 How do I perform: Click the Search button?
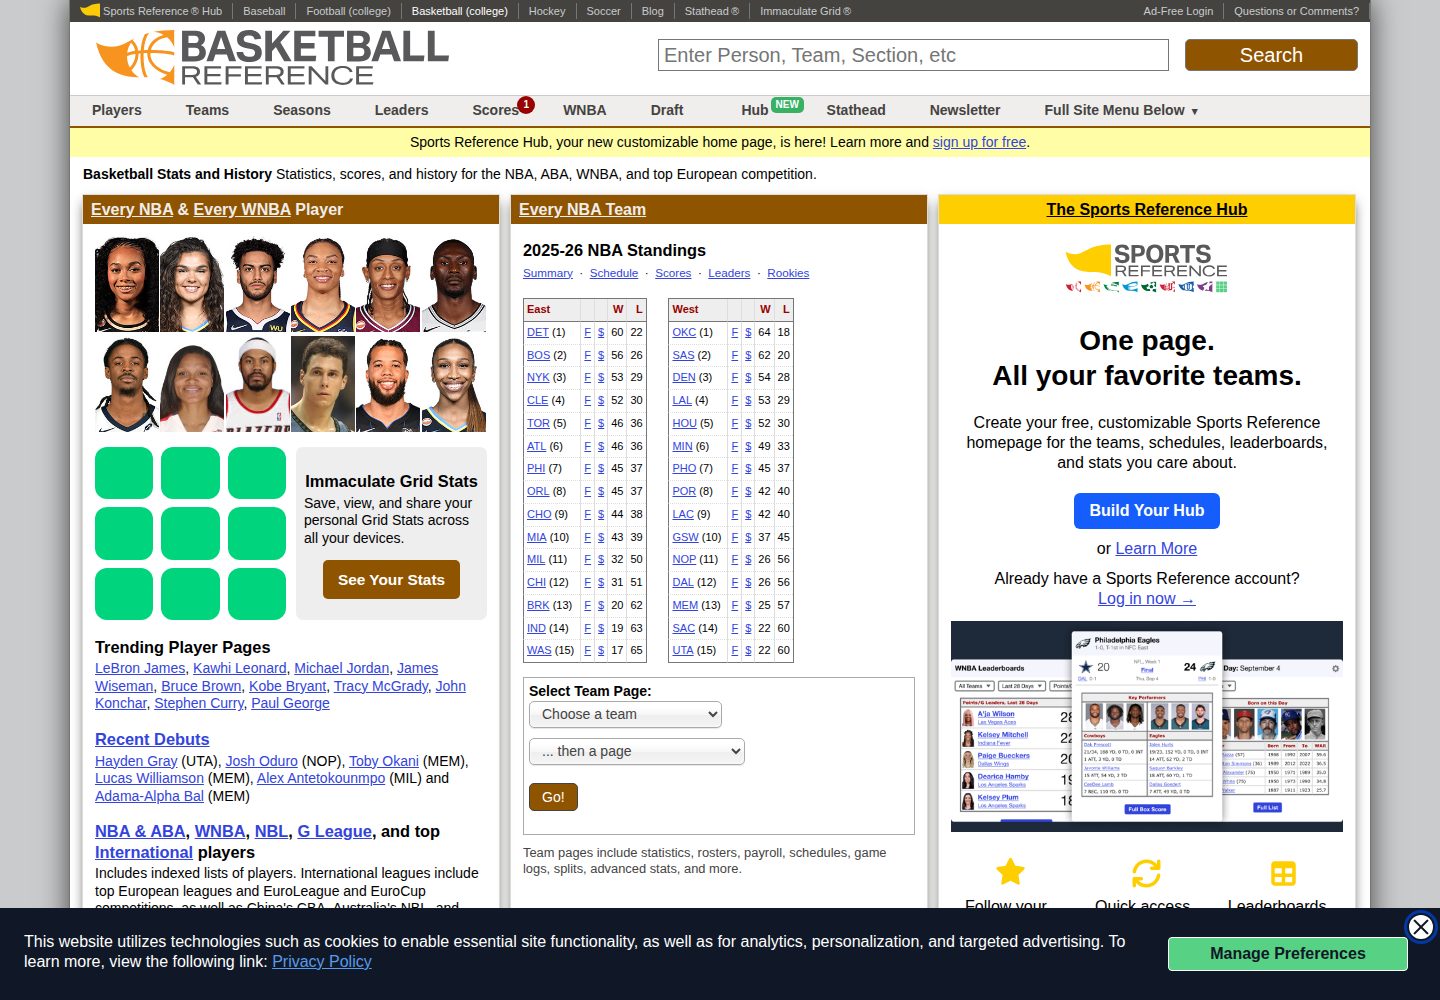tap(1271, 55)
